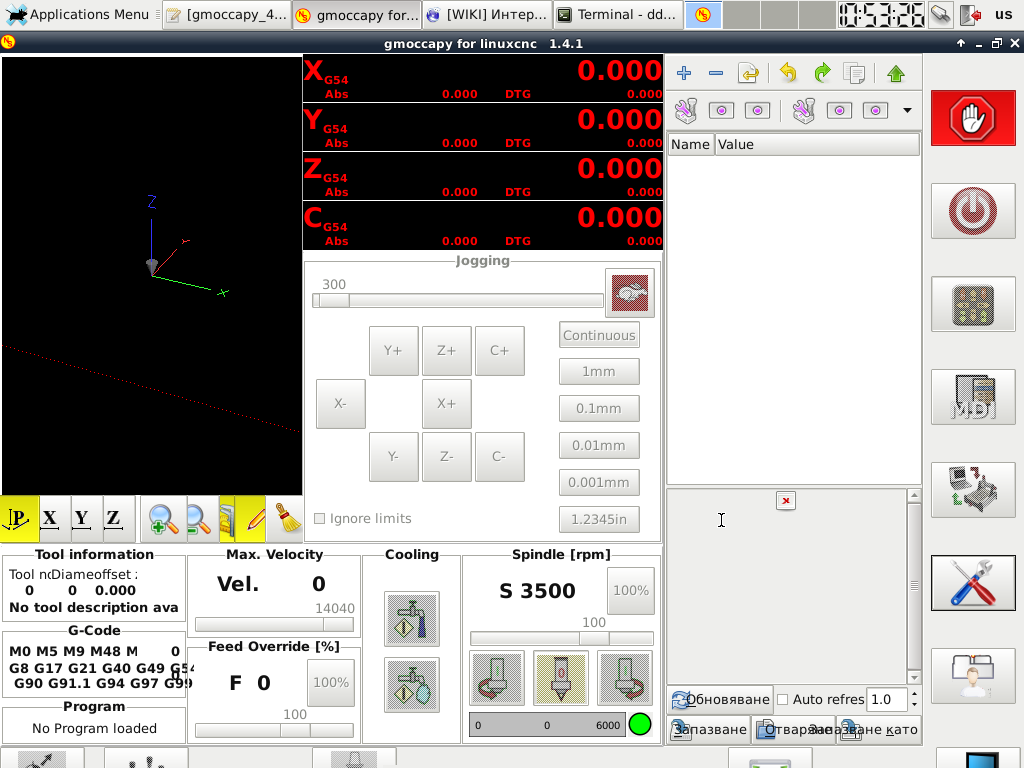Screen dimensions: 1024x768
Task: Click the copy documents icon
Action: tap(854, 73)
